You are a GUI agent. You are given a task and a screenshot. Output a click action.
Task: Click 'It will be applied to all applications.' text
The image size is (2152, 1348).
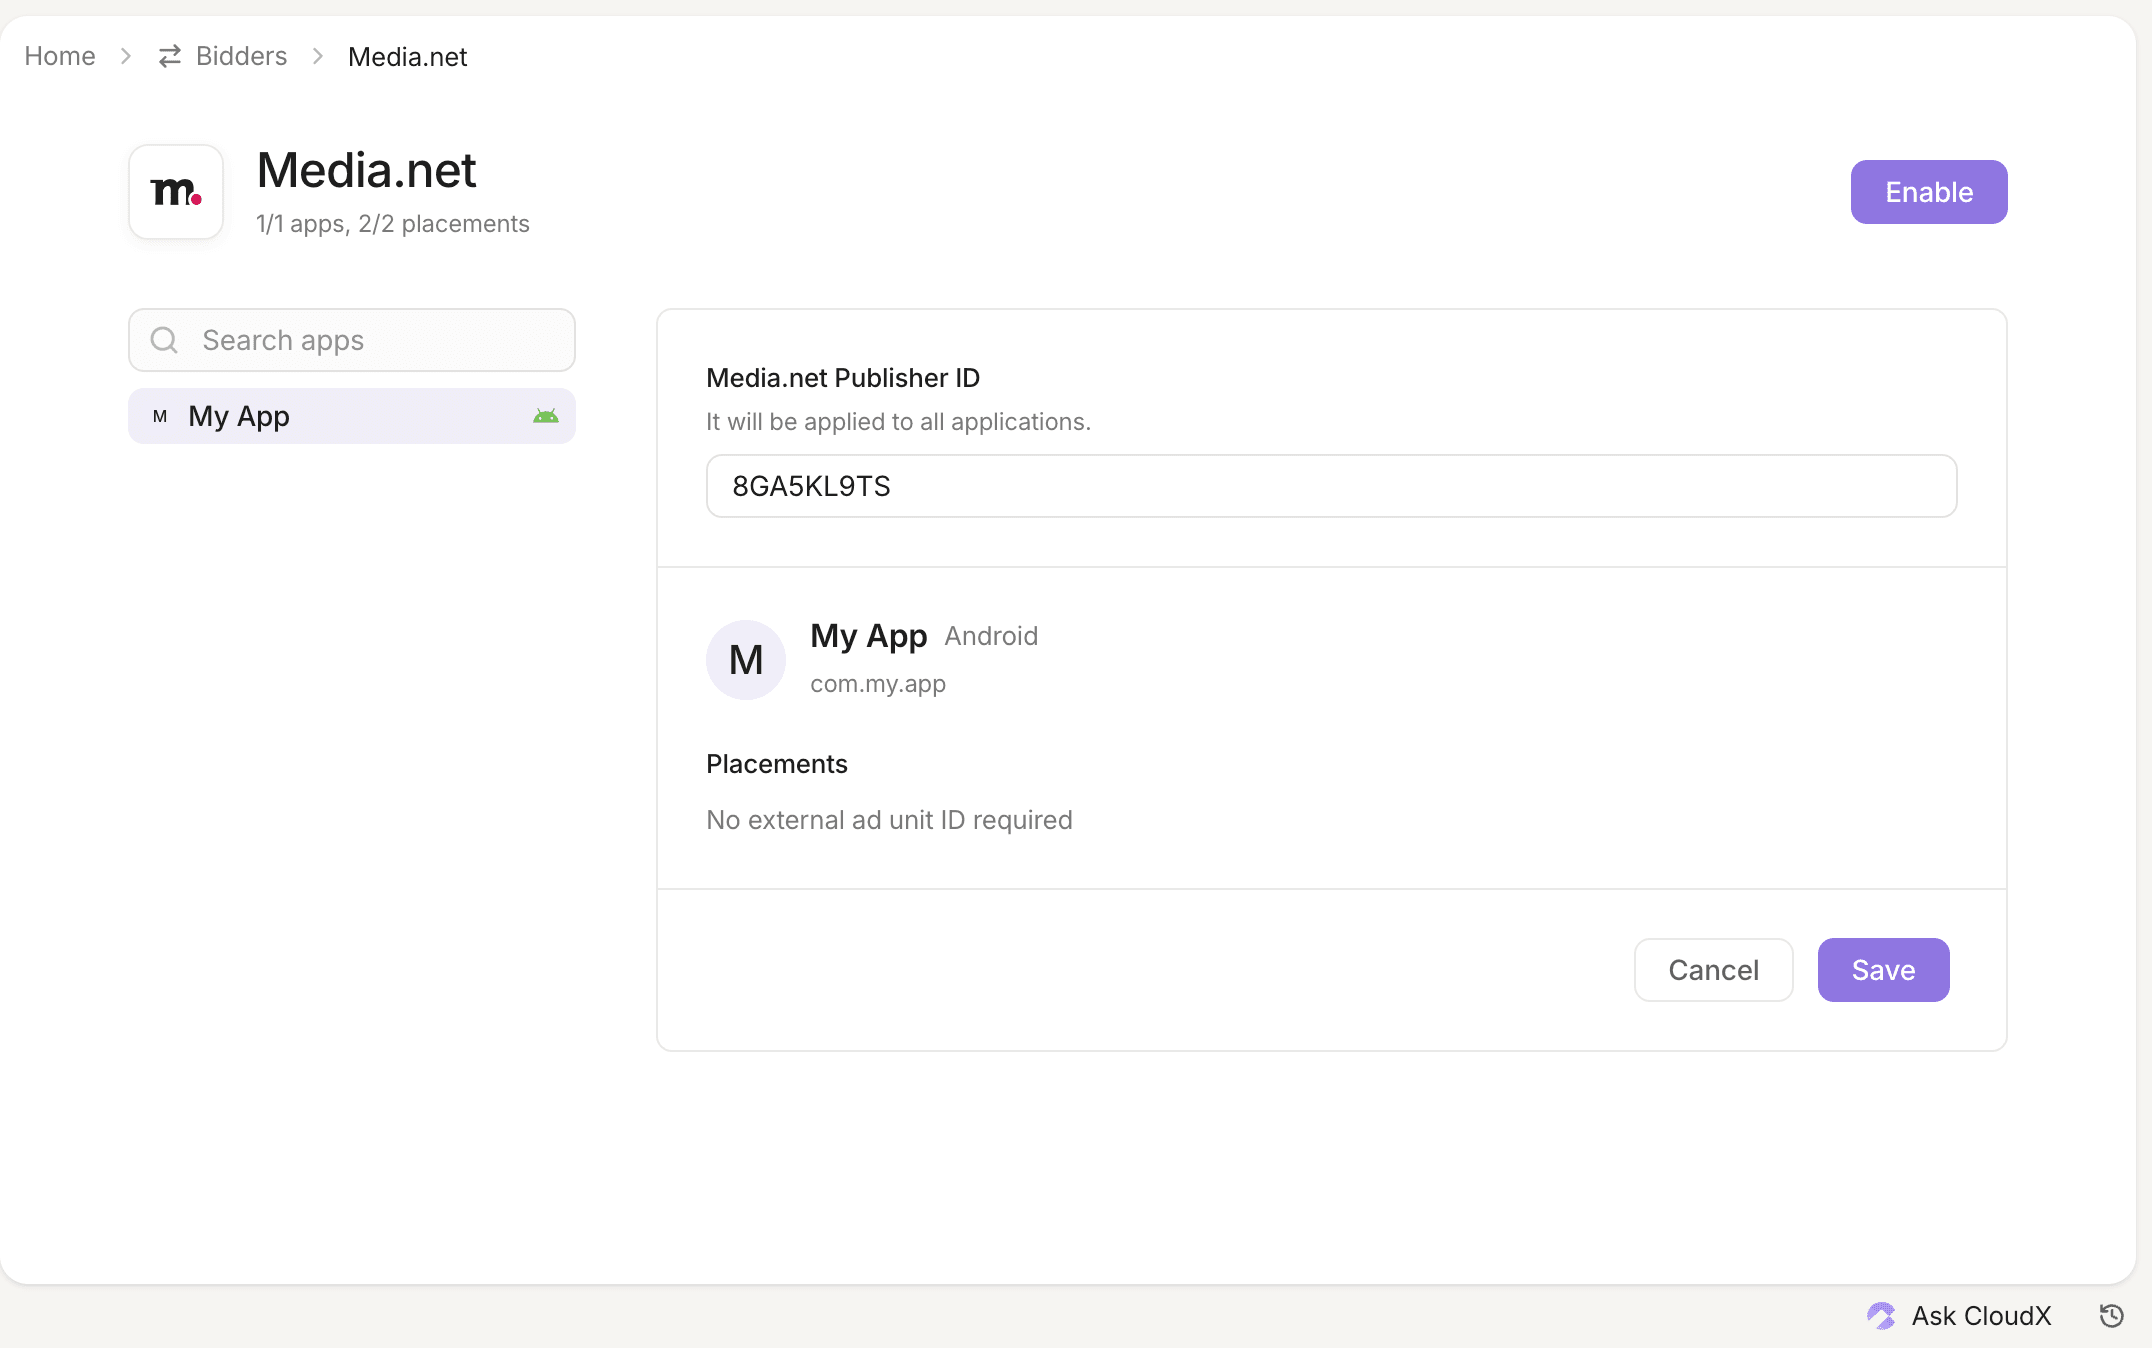pyautogui.click(x=898, y=422)
